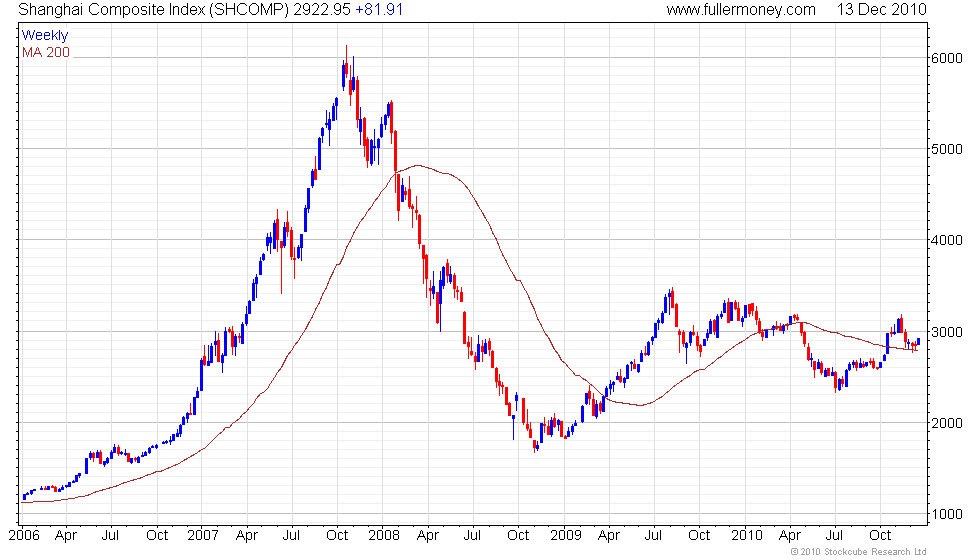Click the 3000 y-axis label
Screen dimensions: 980x560
click(947, 332)
